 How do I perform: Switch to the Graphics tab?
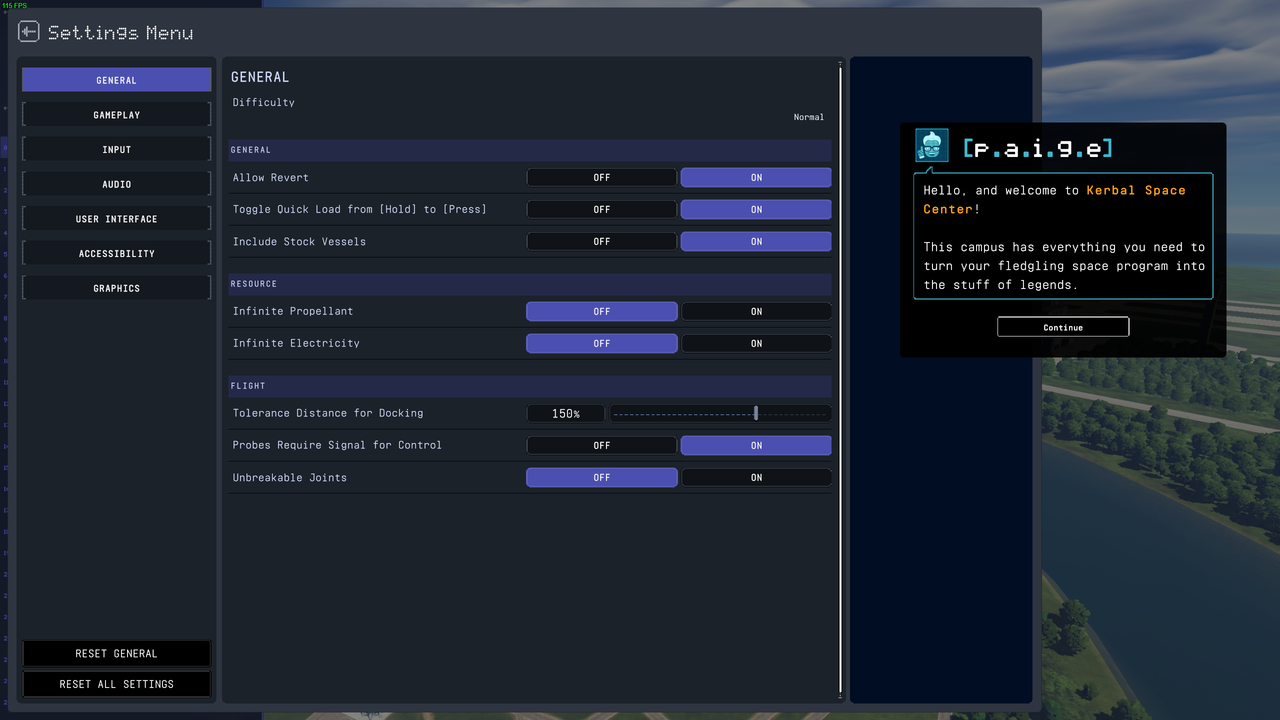[x=117, y=288]
